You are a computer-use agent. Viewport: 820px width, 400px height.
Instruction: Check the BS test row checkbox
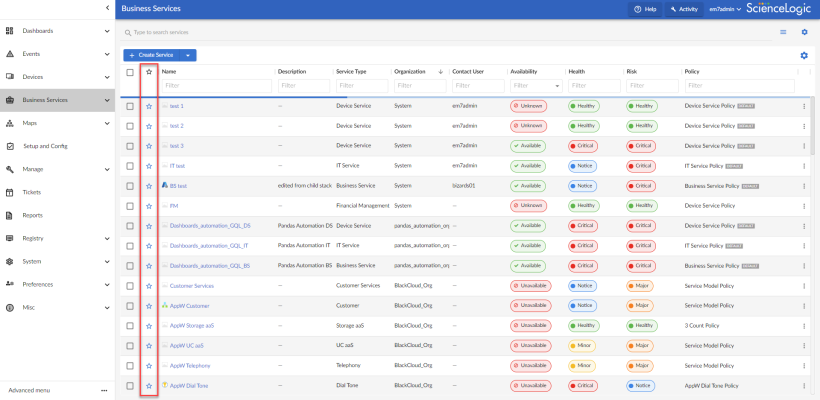130,186
